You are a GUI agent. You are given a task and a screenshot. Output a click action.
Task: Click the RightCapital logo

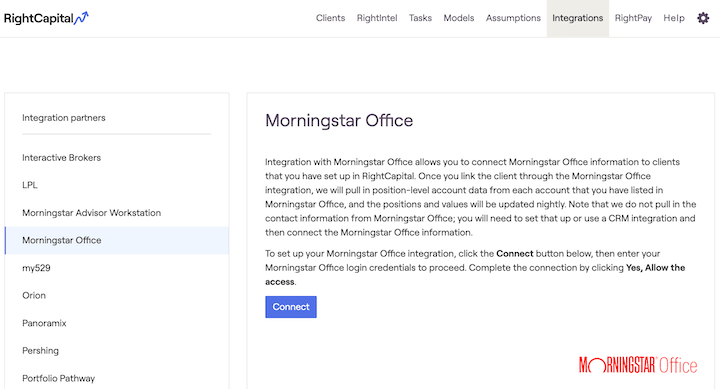coord(46,18)
